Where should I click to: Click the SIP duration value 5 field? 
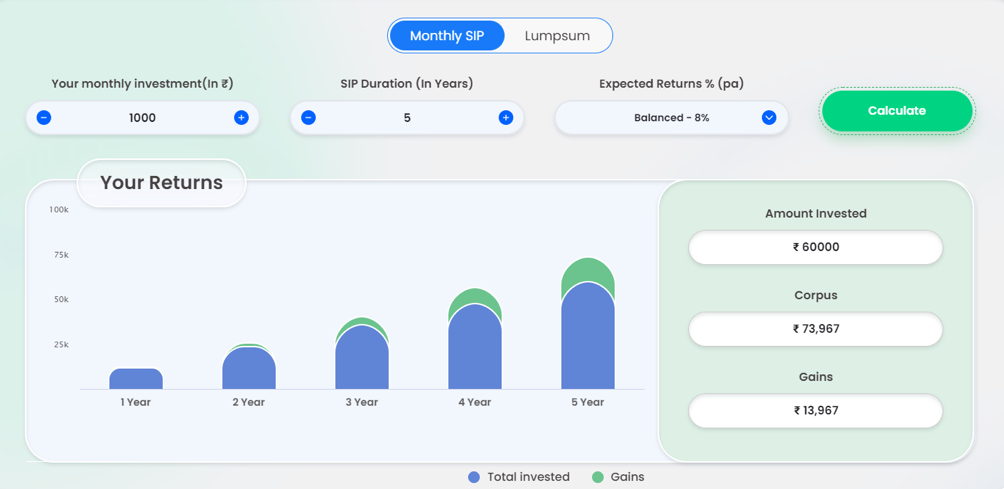tap(407, 118)
